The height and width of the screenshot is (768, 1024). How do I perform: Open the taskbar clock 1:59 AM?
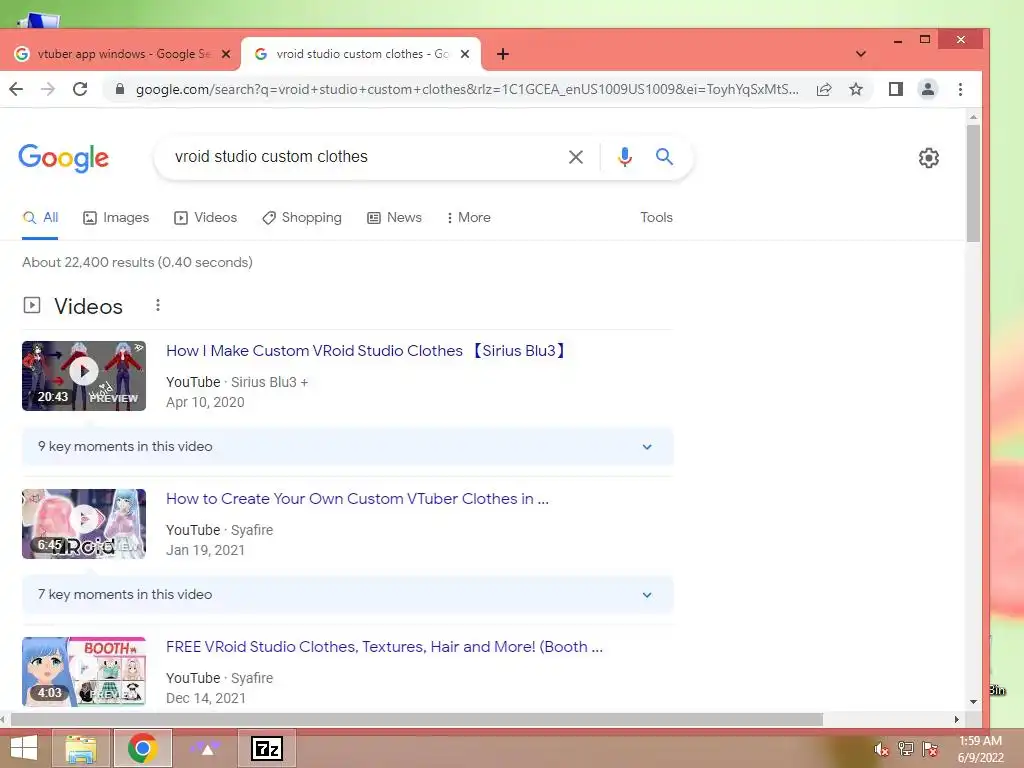[x=980, y=749]
